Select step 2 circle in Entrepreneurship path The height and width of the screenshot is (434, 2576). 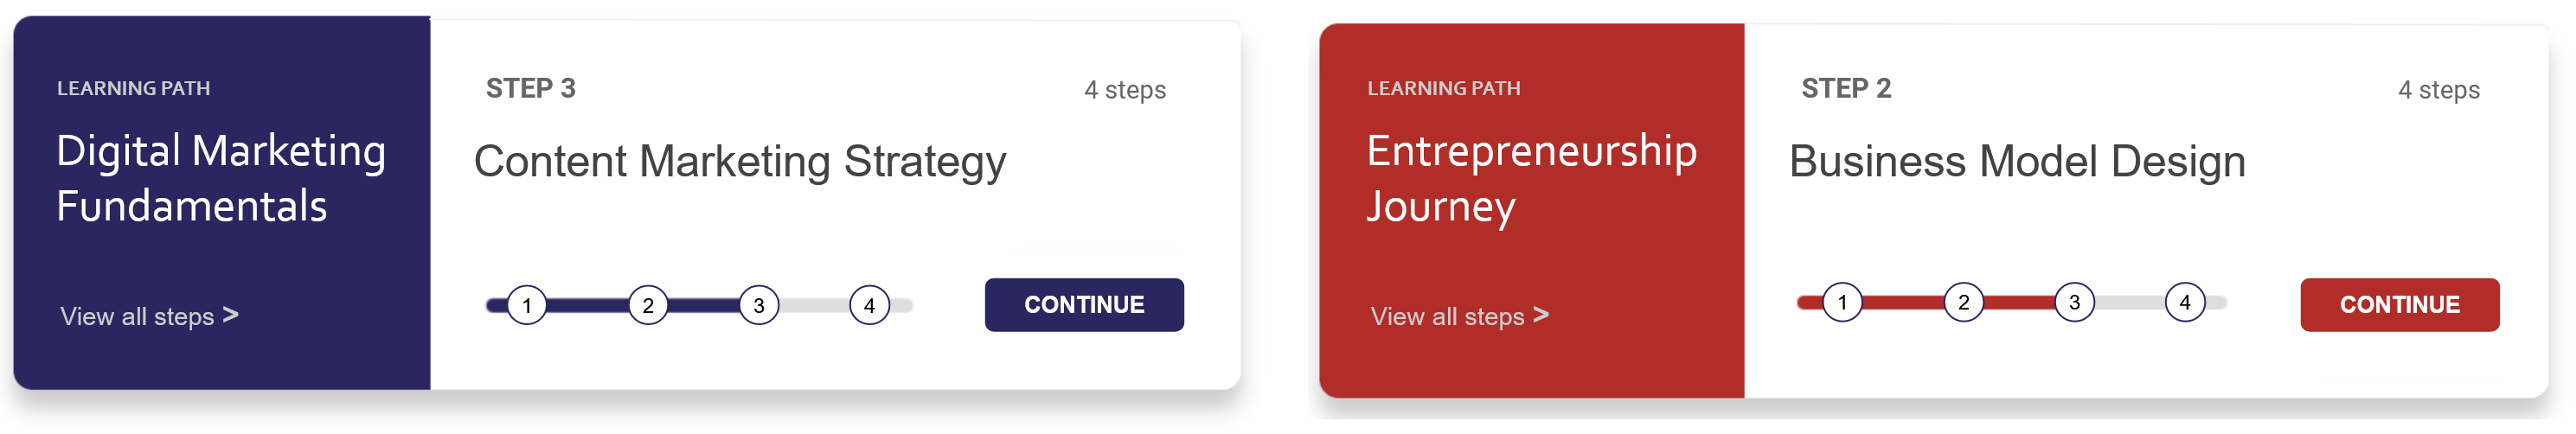click(x=1963, y=302)
